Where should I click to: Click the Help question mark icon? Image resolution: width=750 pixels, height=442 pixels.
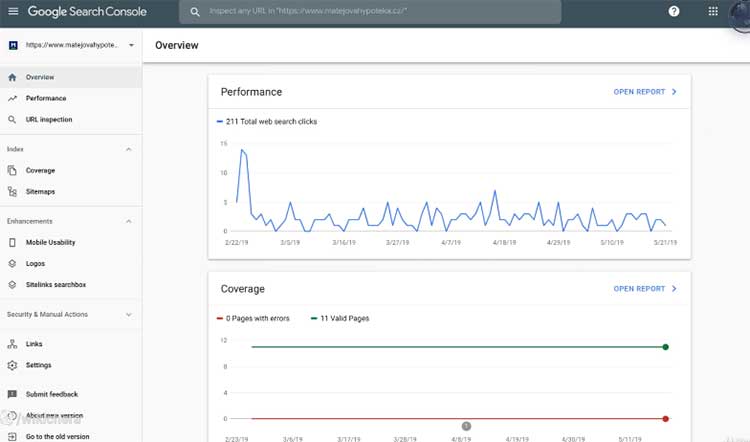(673, 11)
